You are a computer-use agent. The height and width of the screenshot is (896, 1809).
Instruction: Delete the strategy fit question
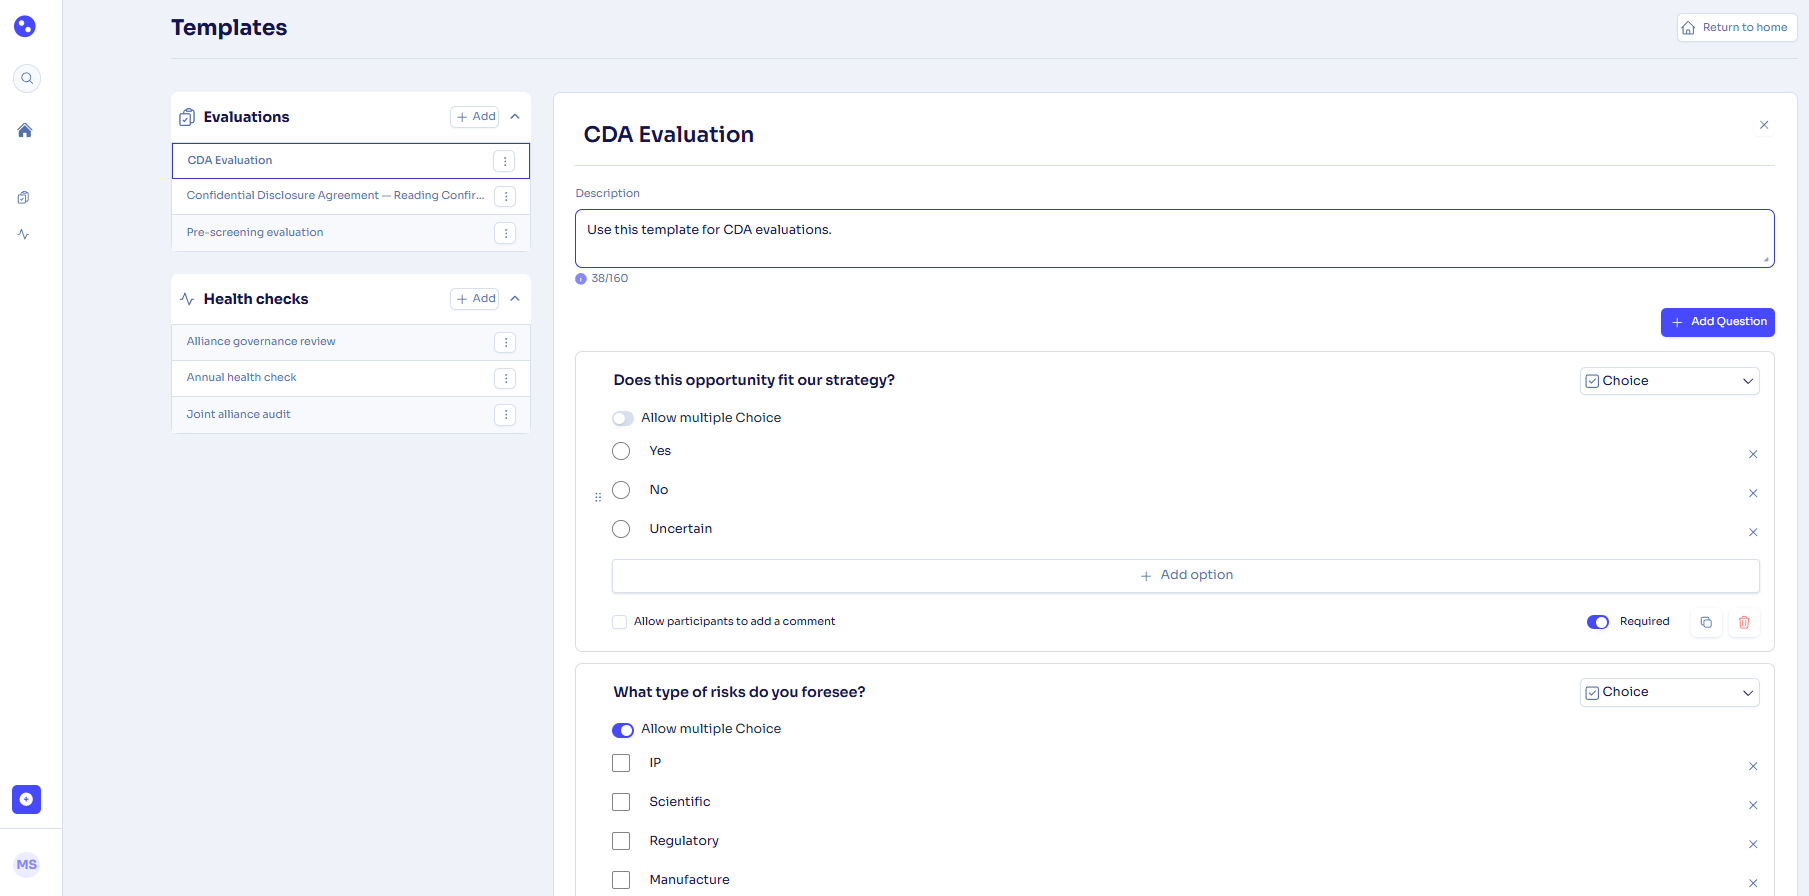click(1744, 622)
